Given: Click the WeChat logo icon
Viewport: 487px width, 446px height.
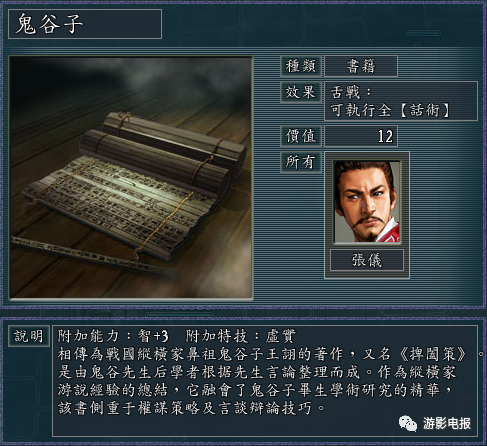Looking at the screenshot, I should [408, 423].
